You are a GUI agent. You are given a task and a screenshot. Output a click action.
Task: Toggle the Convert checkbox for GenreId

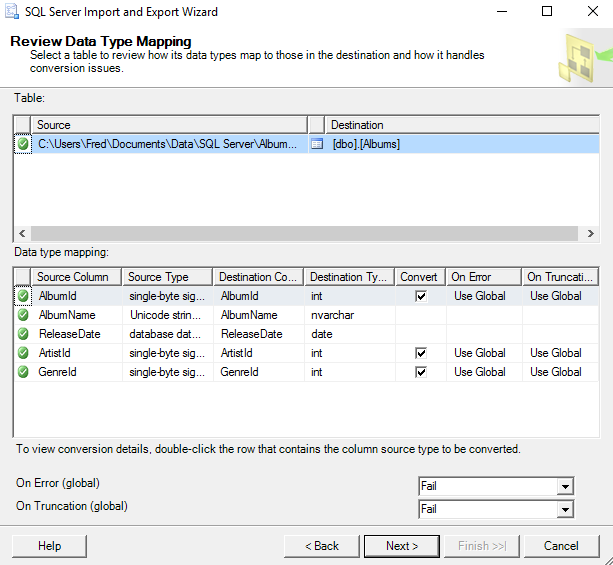(x=420, y=372)
